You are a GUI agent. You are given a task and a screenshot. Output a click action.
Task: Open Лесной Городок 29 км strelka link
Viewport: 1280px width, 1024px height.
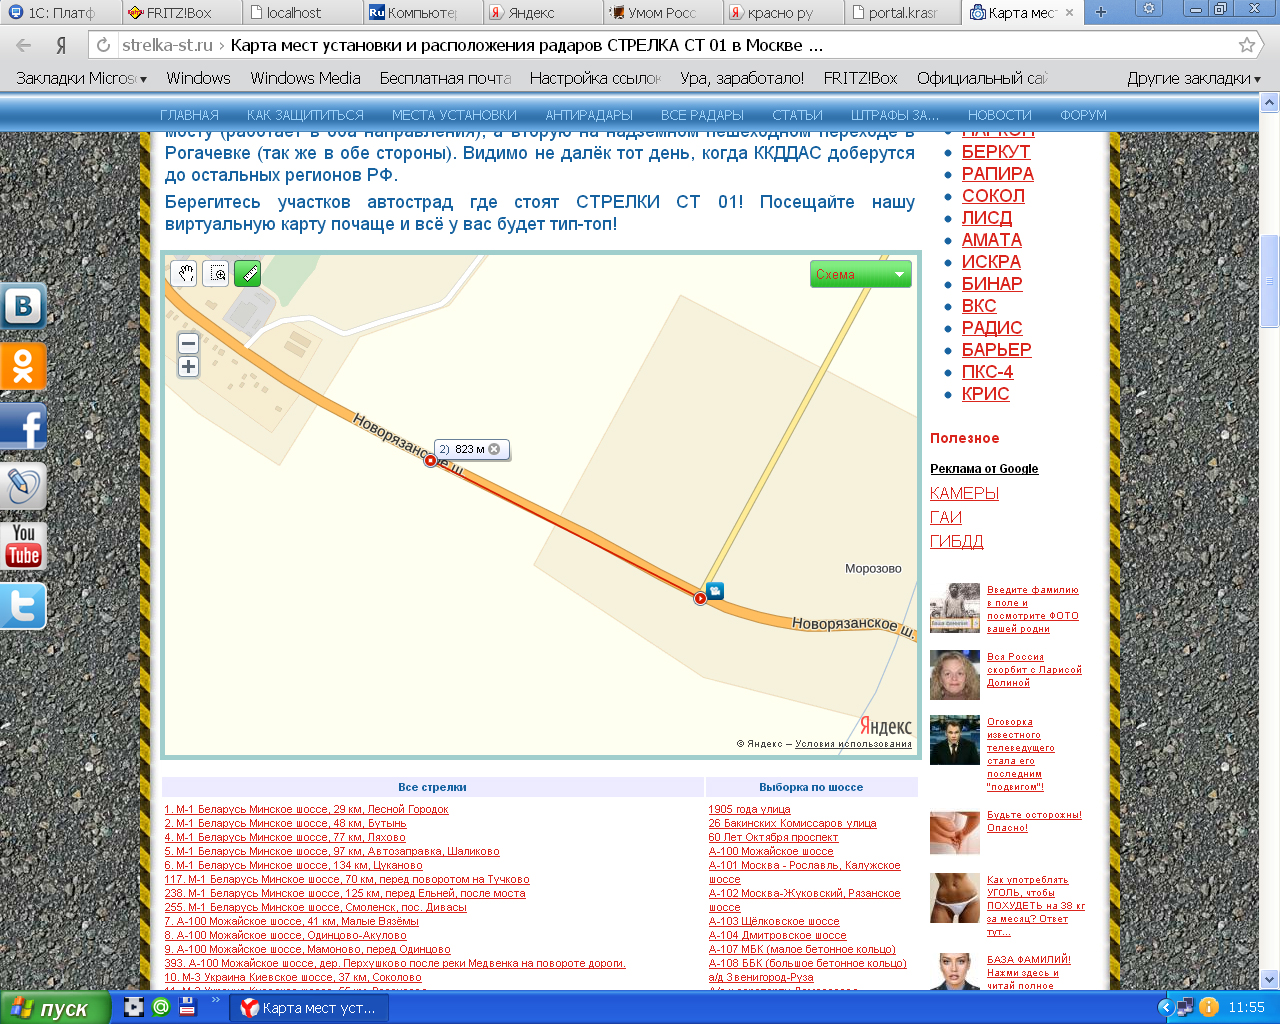coord(307,809)
